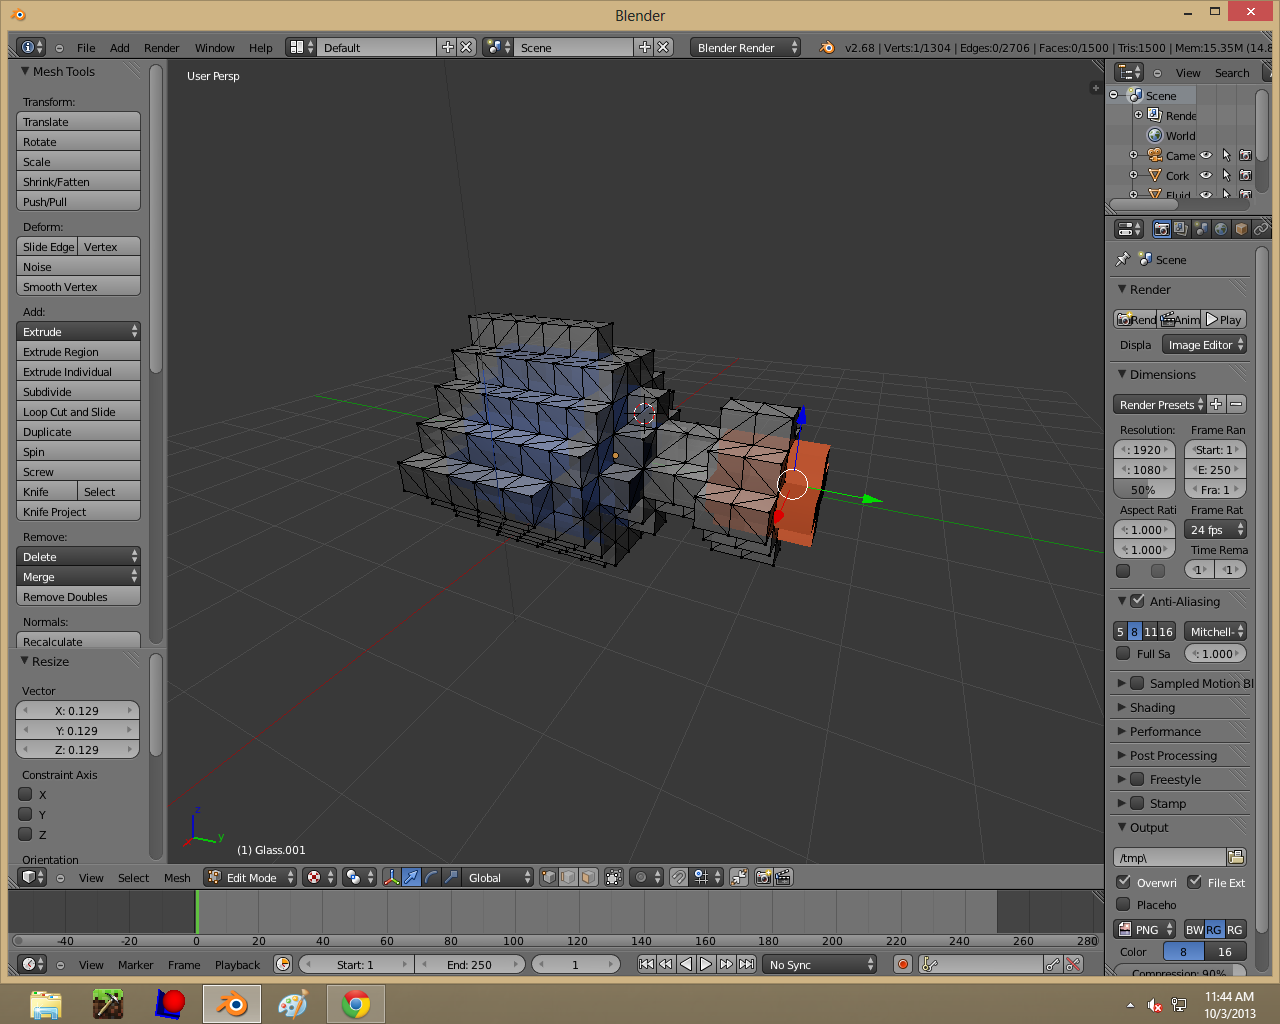The height and width of the screenshot is (1024, 1280).
Task: Expand the Post Processing panel
Action: coord(1173,755)
